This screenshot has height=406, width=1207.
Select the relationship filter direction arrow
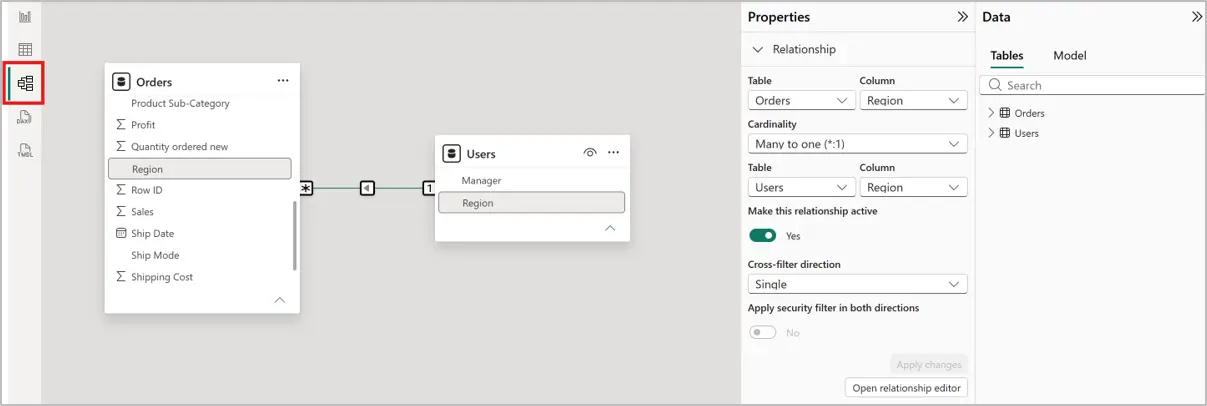[367, 188]
